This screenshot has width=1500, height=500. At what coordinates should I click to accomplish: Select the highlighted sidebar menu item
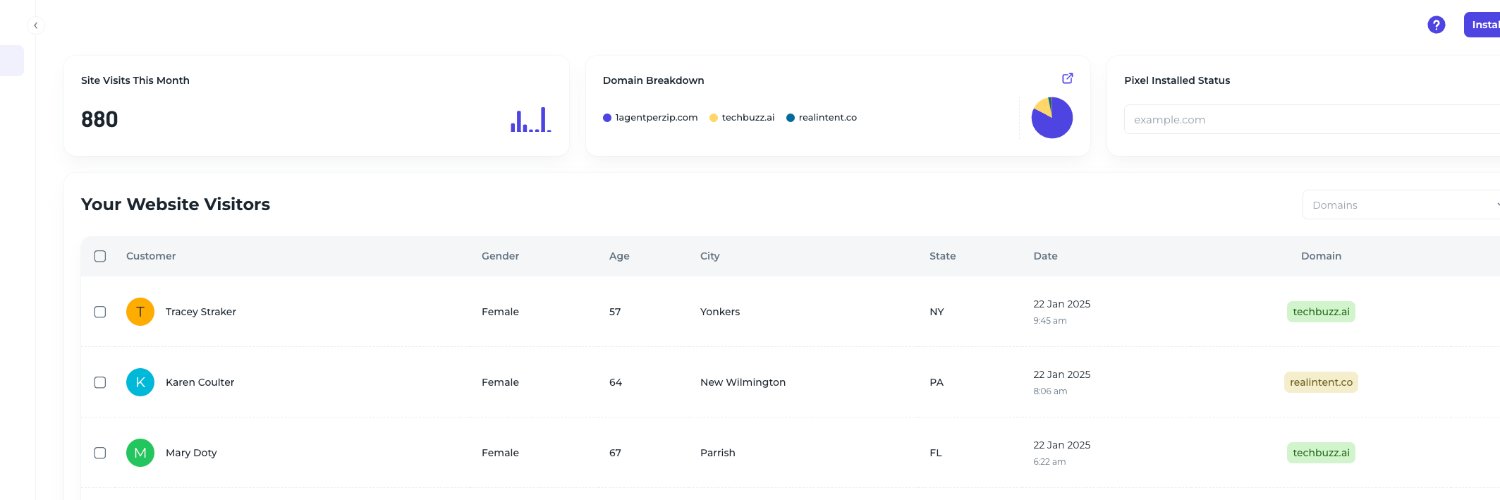(12, 60)
